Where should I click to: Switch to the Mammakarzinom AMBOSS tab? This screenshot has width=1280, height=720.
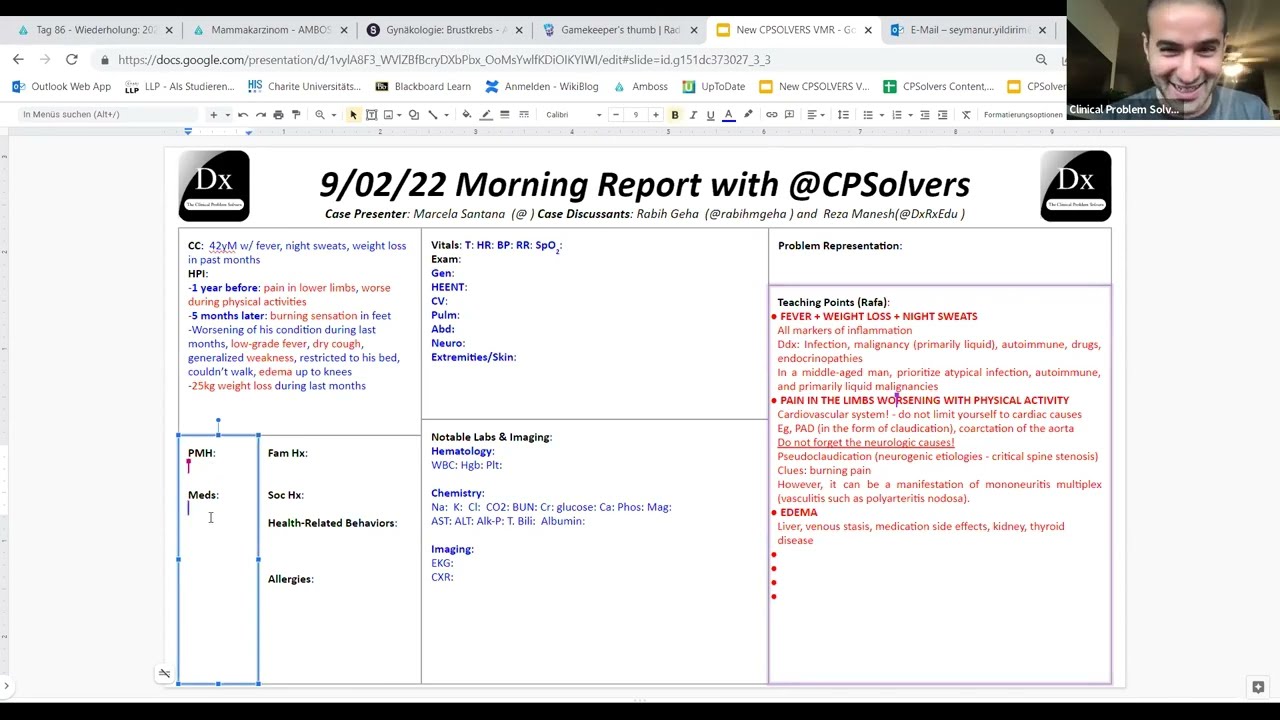click(272, 30)
